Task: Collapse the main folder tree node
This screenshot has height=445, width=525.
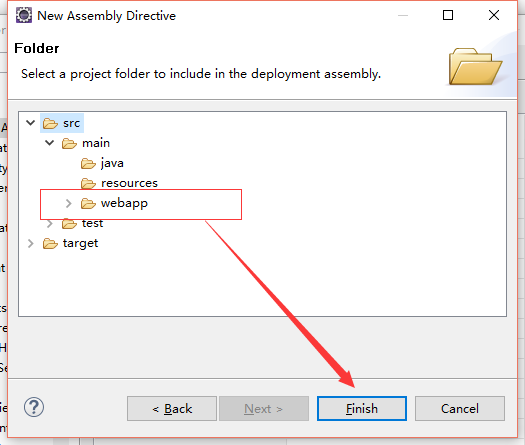Action: [x=50, y=143]
